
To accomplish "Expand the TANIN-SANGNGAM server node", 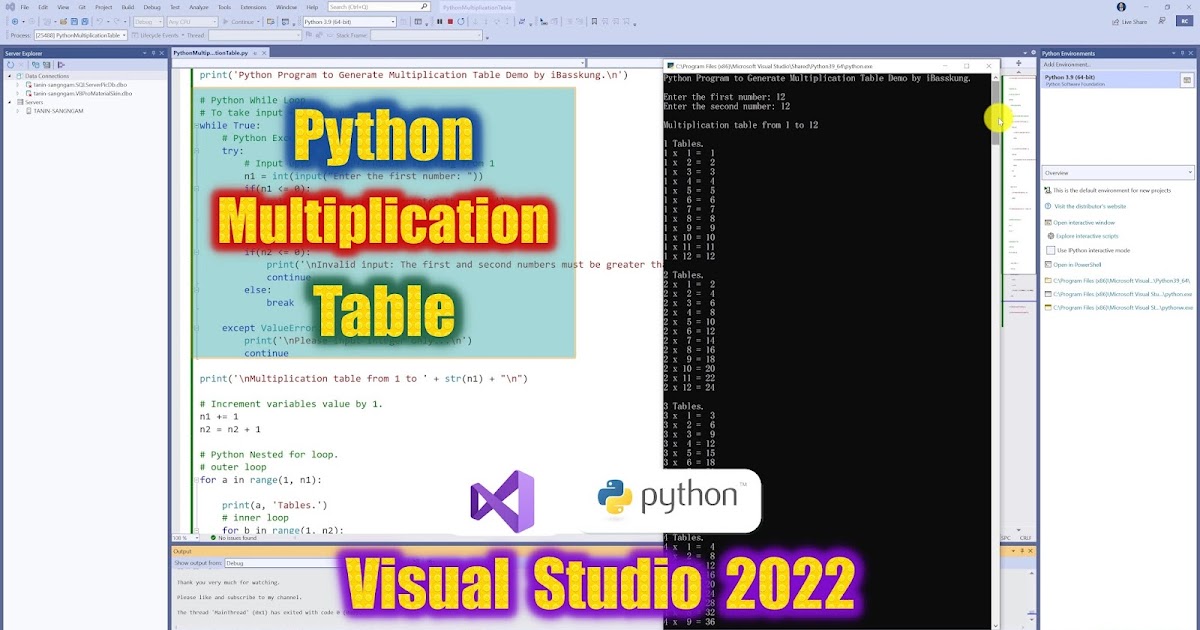I will (17, 111).
